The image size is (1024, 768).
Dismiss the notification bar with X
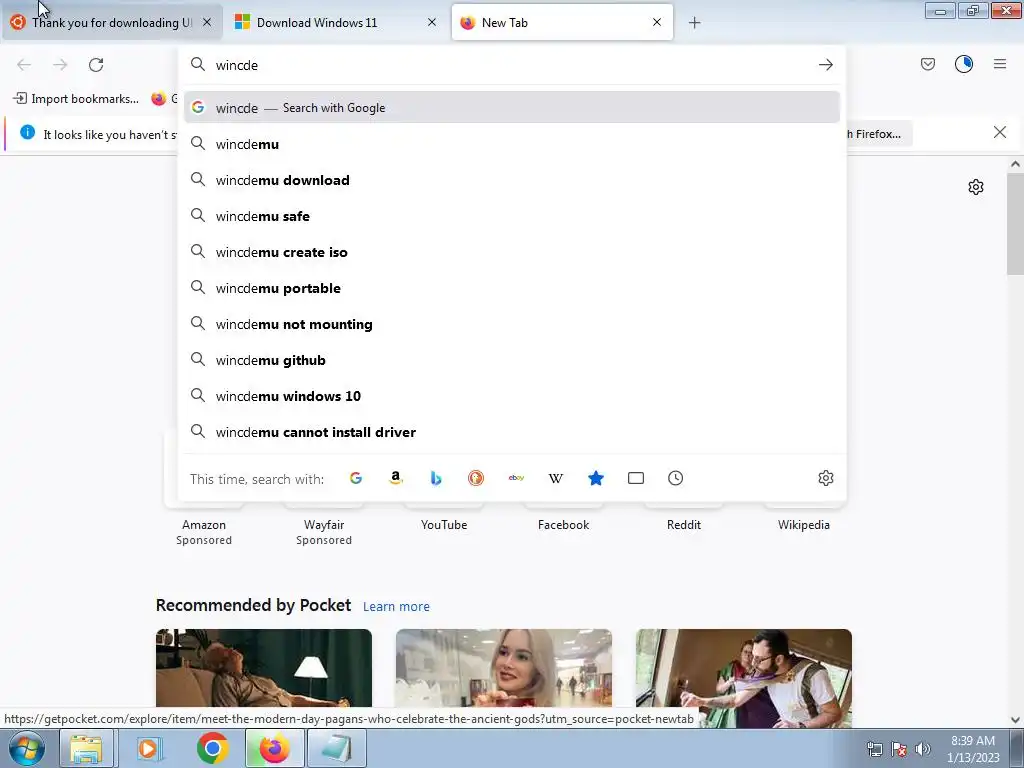999,133
